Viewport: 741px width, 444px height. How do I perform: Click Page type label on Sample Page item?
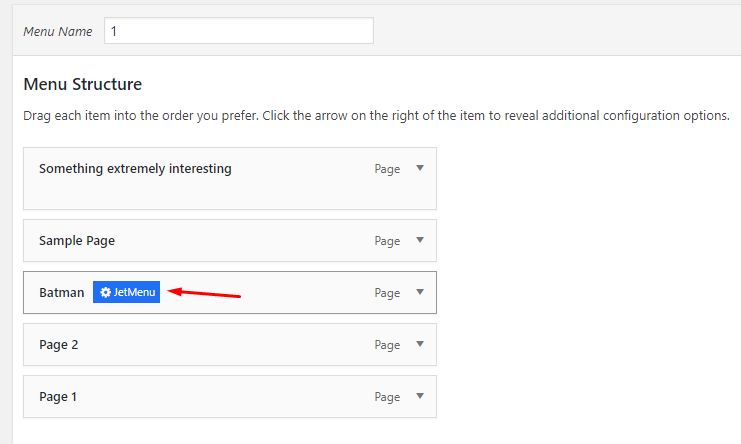click(x=387, y=241)
